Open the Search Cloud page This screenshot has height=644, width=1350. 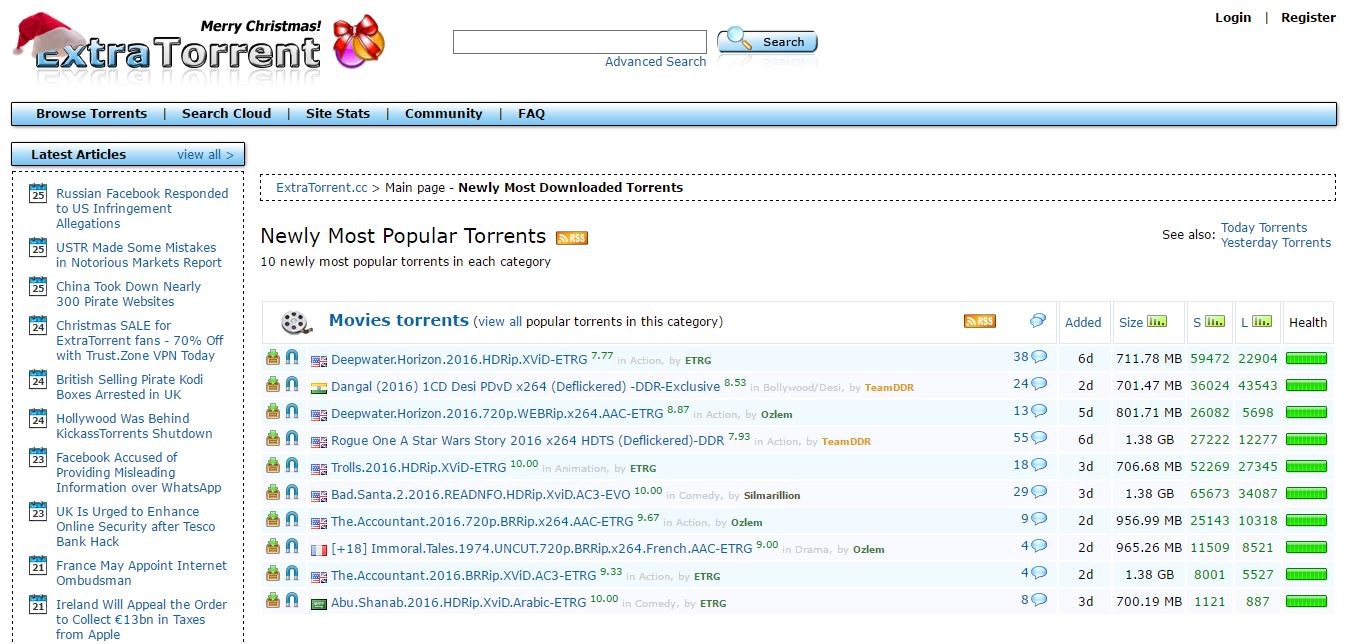[226, 113]
